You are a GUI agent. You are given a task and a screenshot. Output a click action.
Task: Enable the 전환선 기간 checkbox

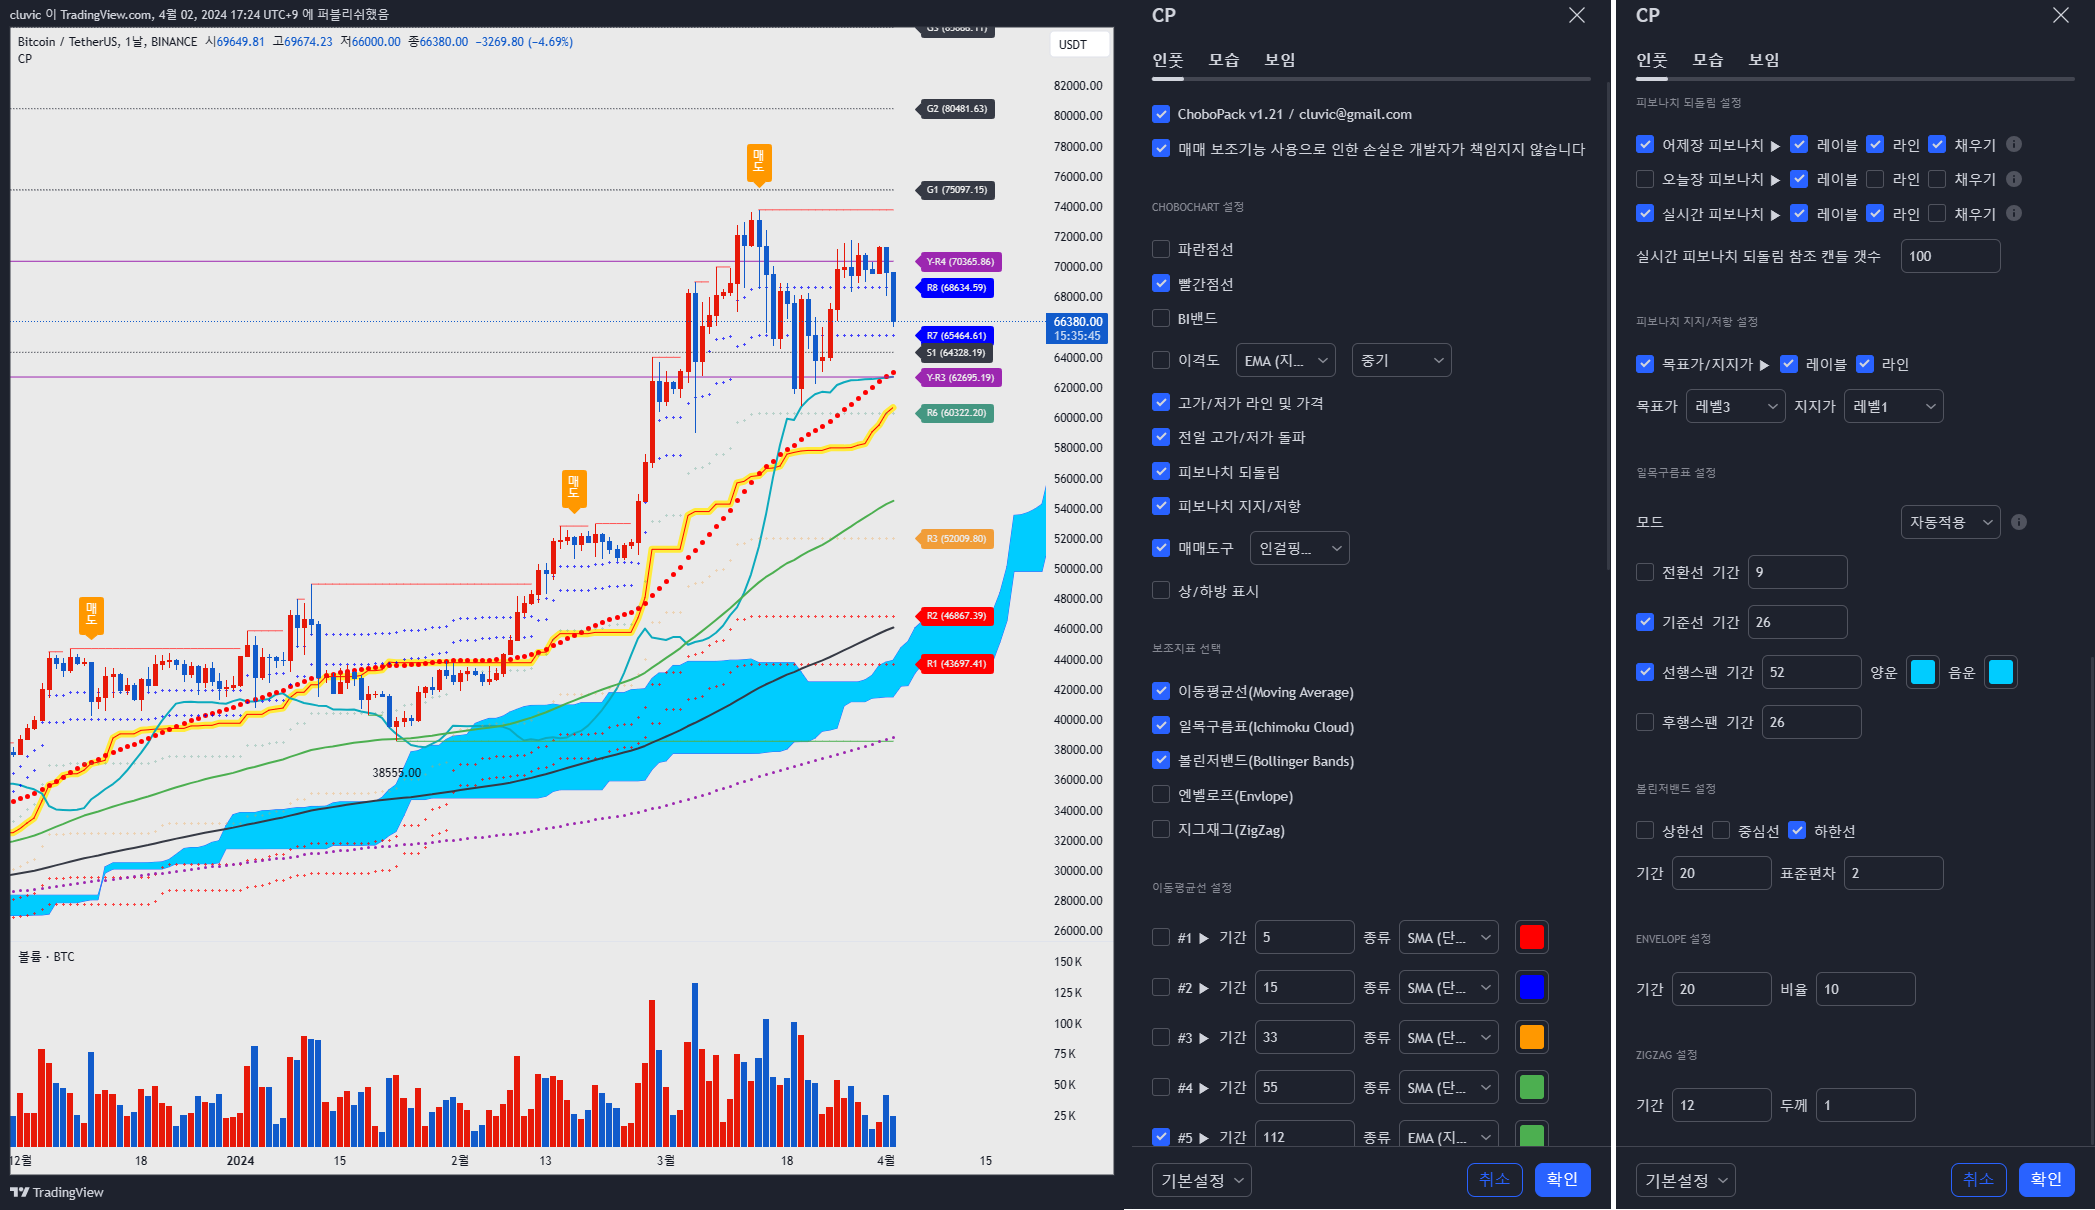point(1645,572)
